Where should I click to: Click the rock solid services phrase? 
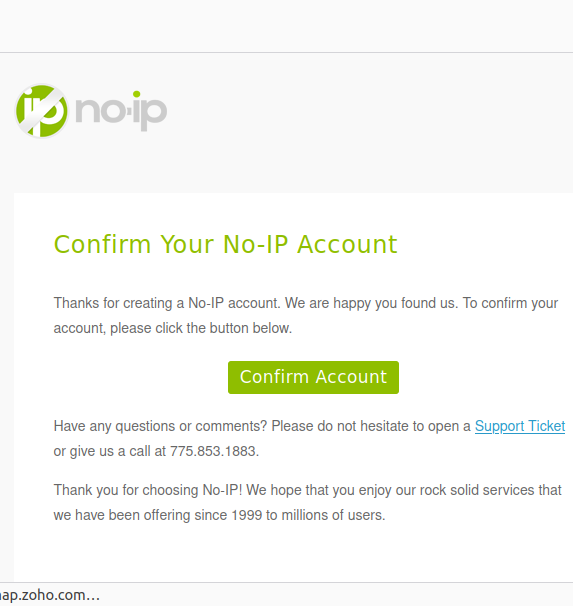click(x=478, y=490)
